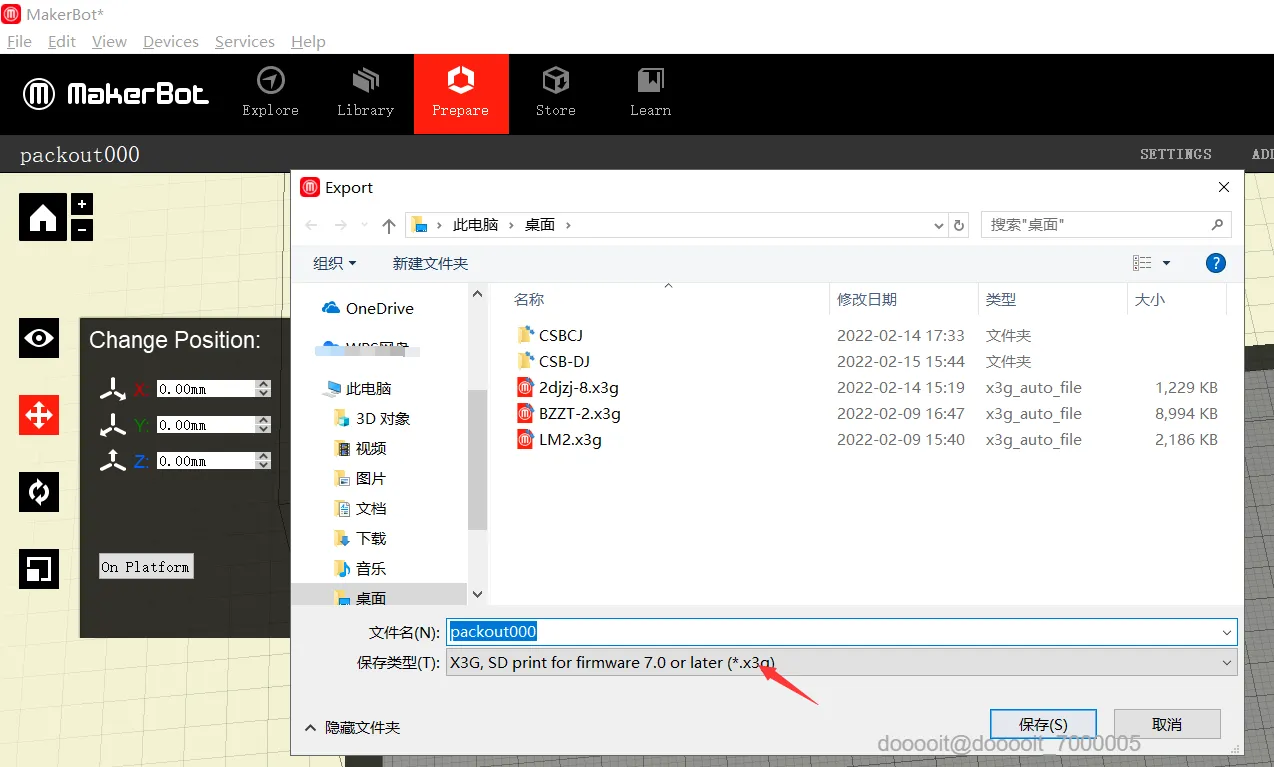Switch to the Prepare section
The image size is (1274, 767).
point(461,93)
